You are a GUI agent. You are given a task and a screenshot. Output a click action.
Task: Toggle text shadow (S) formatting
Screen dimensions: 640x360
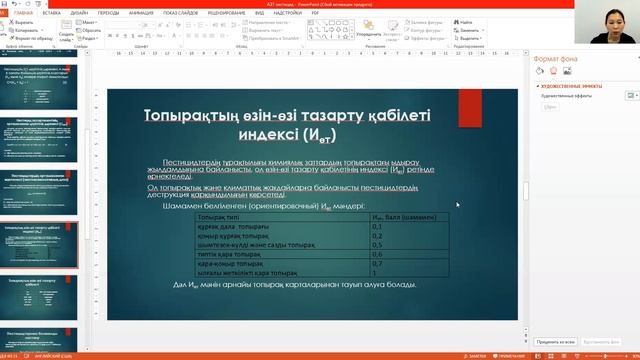point(133,36)
